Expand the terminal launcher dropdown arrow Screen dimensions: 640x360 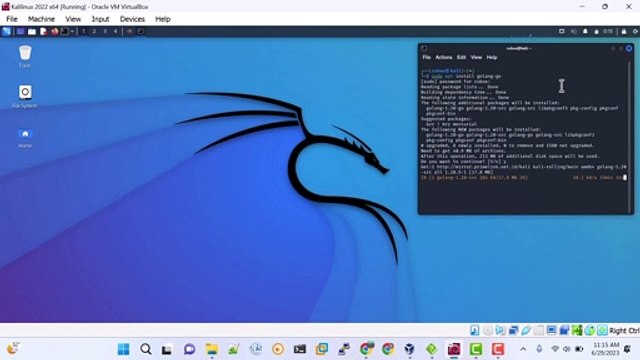[72, 31]
